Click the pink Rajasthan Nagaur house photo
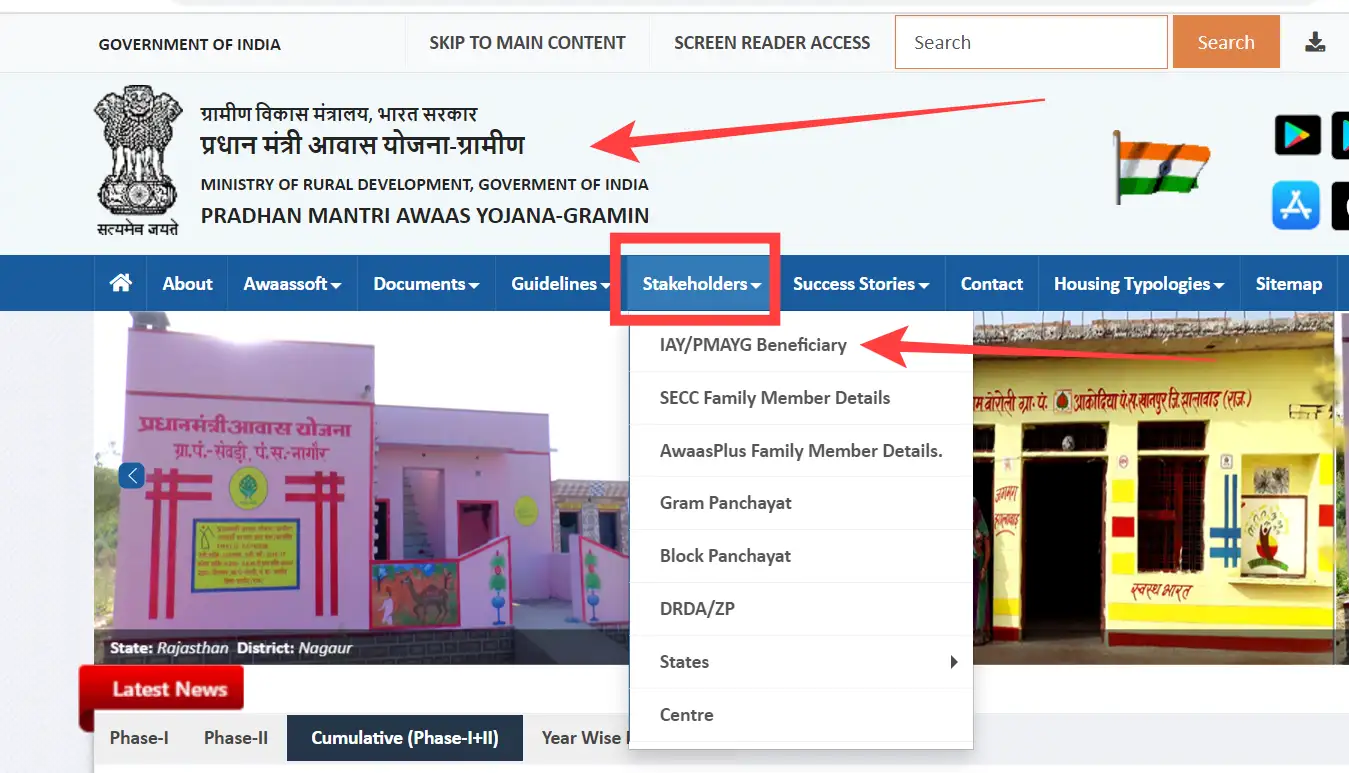This screenshot has width=1349, height=773. point(362,488)
